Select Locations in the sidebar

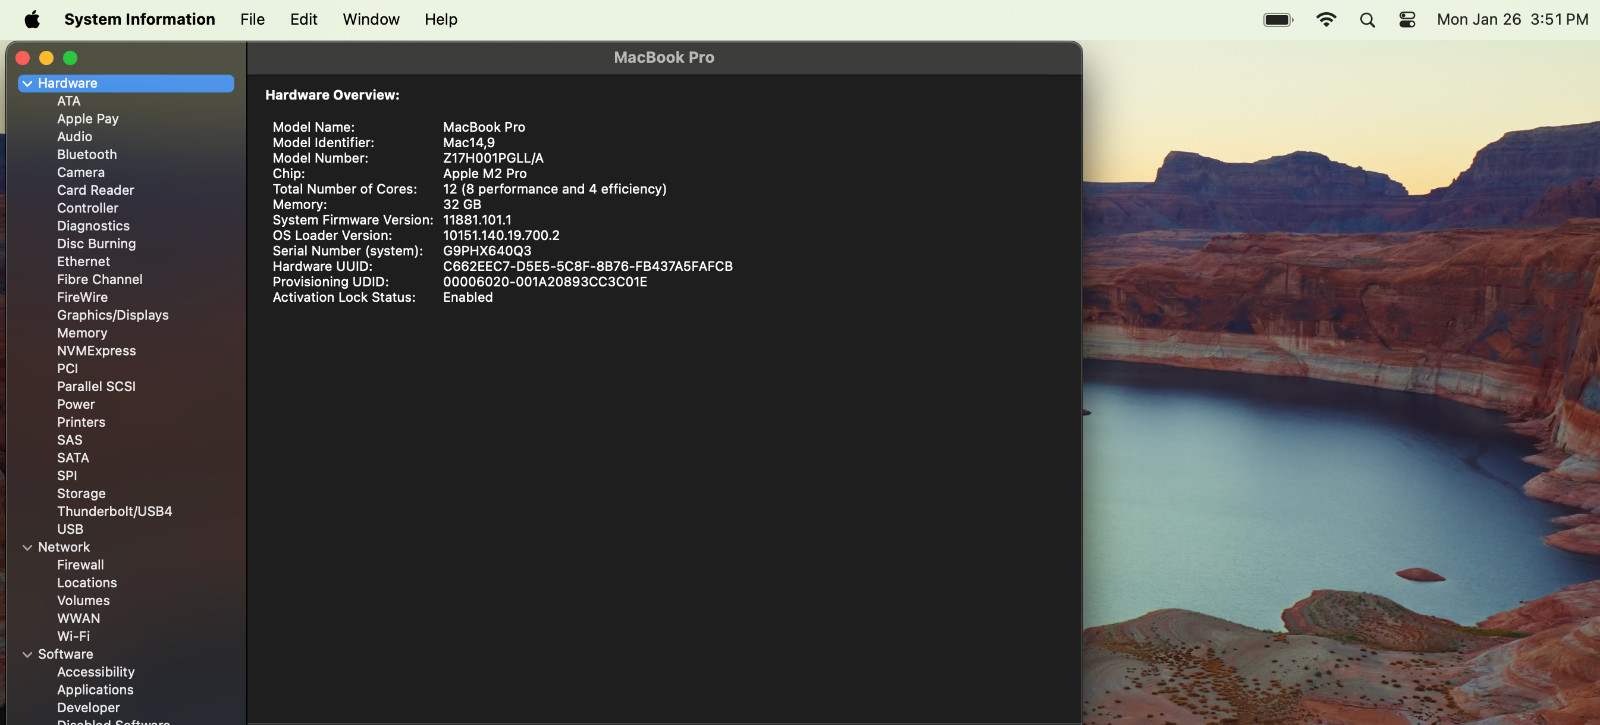coord(87,584)
